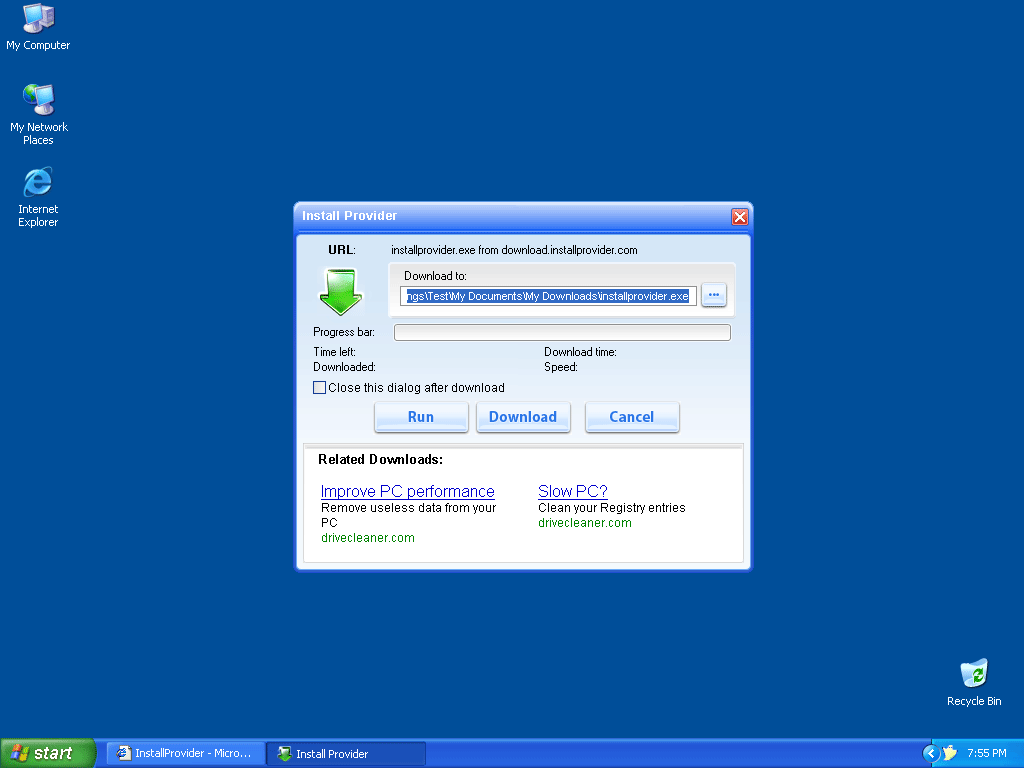Open the My Computer desktop icon
Screen dimensions: 1024x768
(x=38, y=19)
